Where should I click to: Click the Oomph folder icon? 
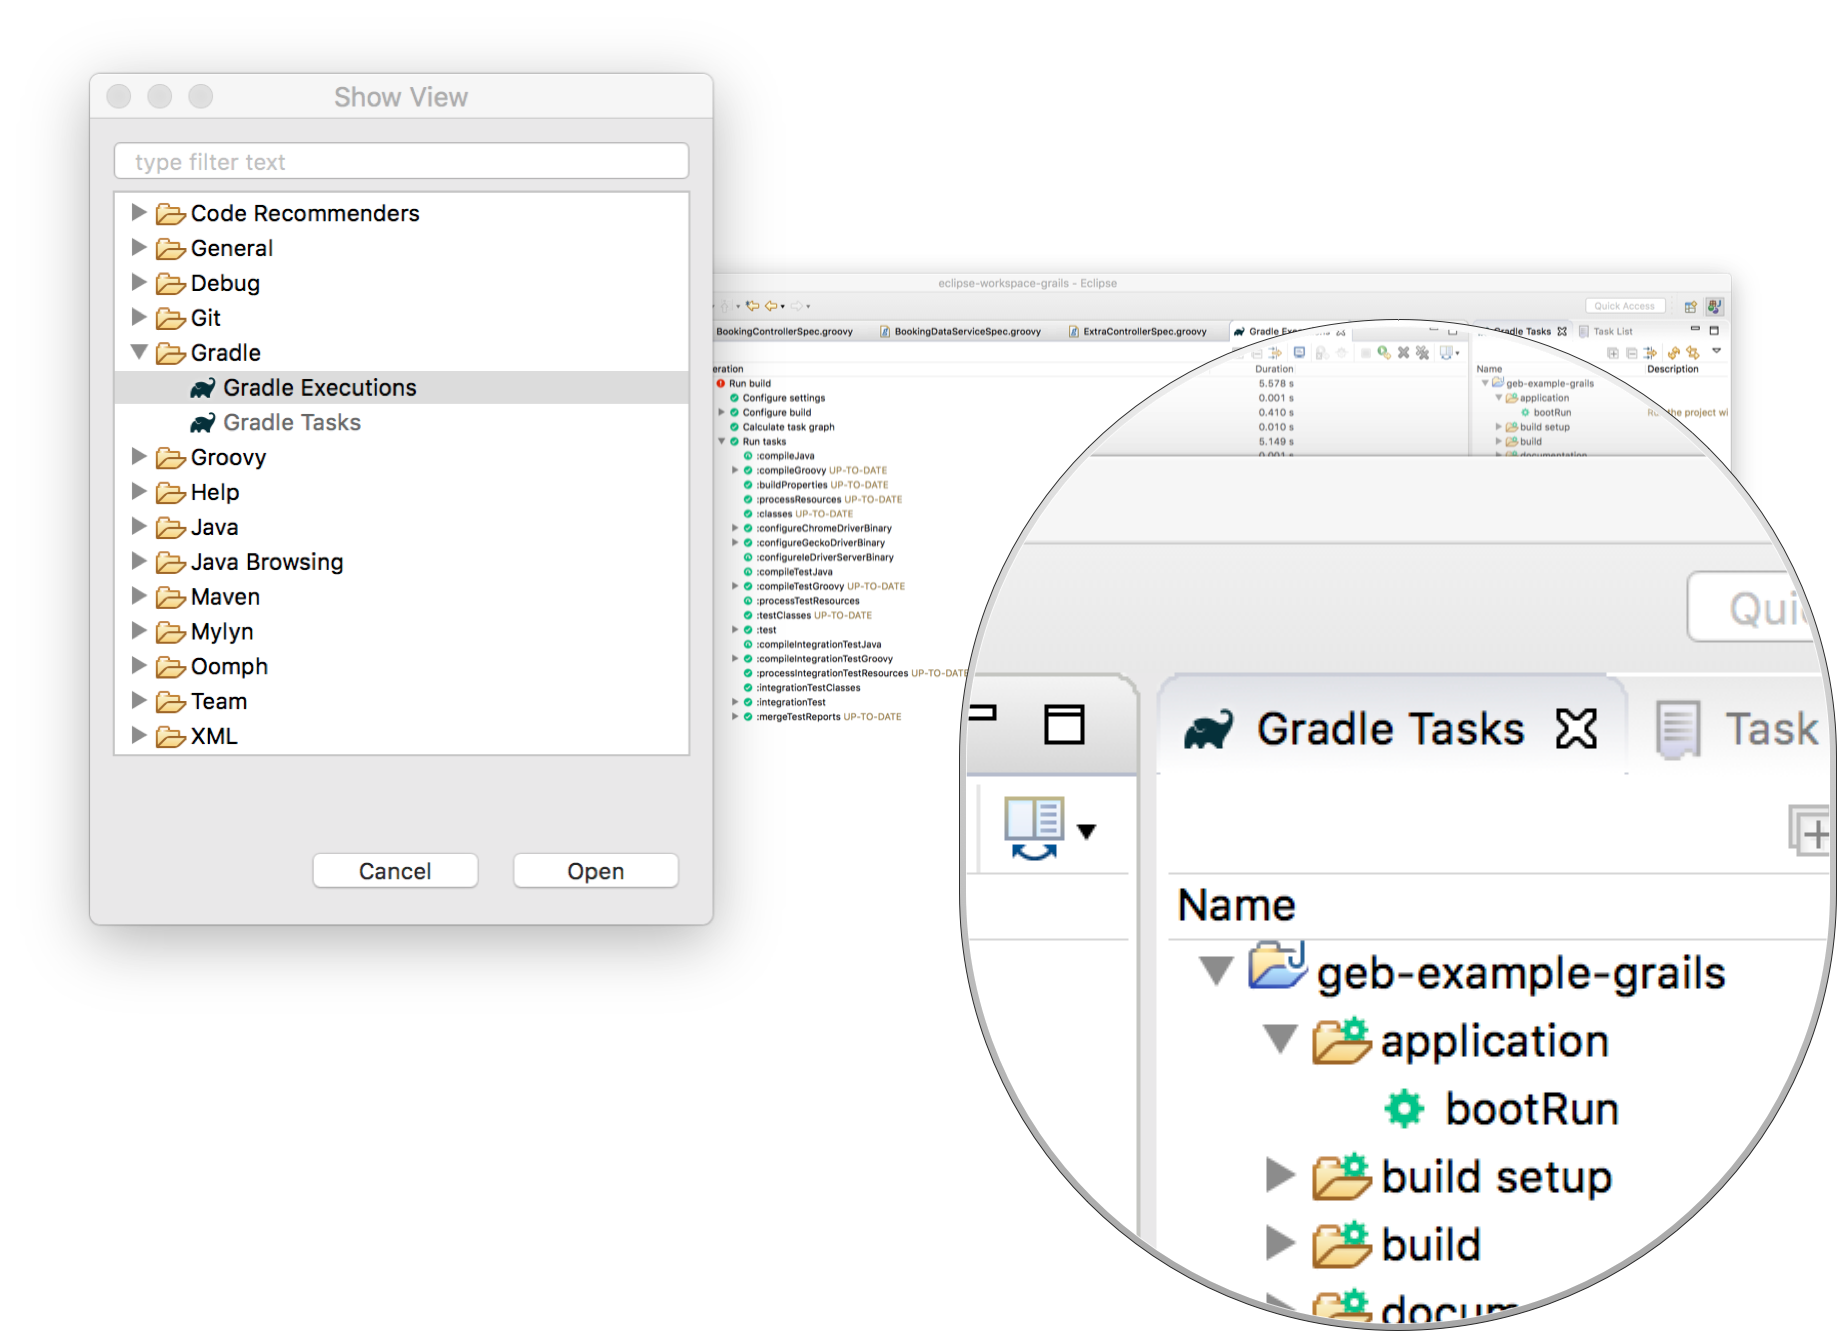tap(171, 666)
